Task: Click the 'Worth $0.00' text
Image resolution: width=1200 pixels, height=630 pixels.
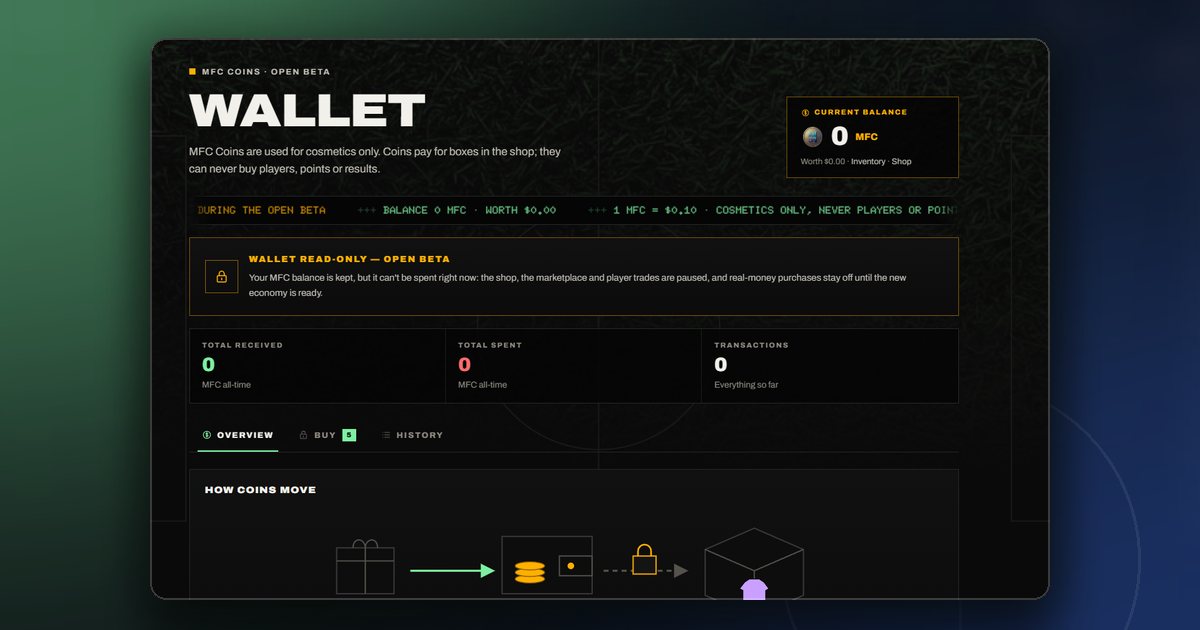Action: pos(823,161)
